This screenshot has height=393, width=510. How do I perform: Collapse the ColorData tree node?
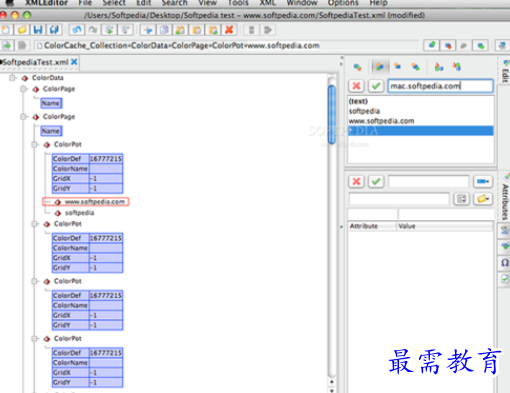tap(13, 78)
